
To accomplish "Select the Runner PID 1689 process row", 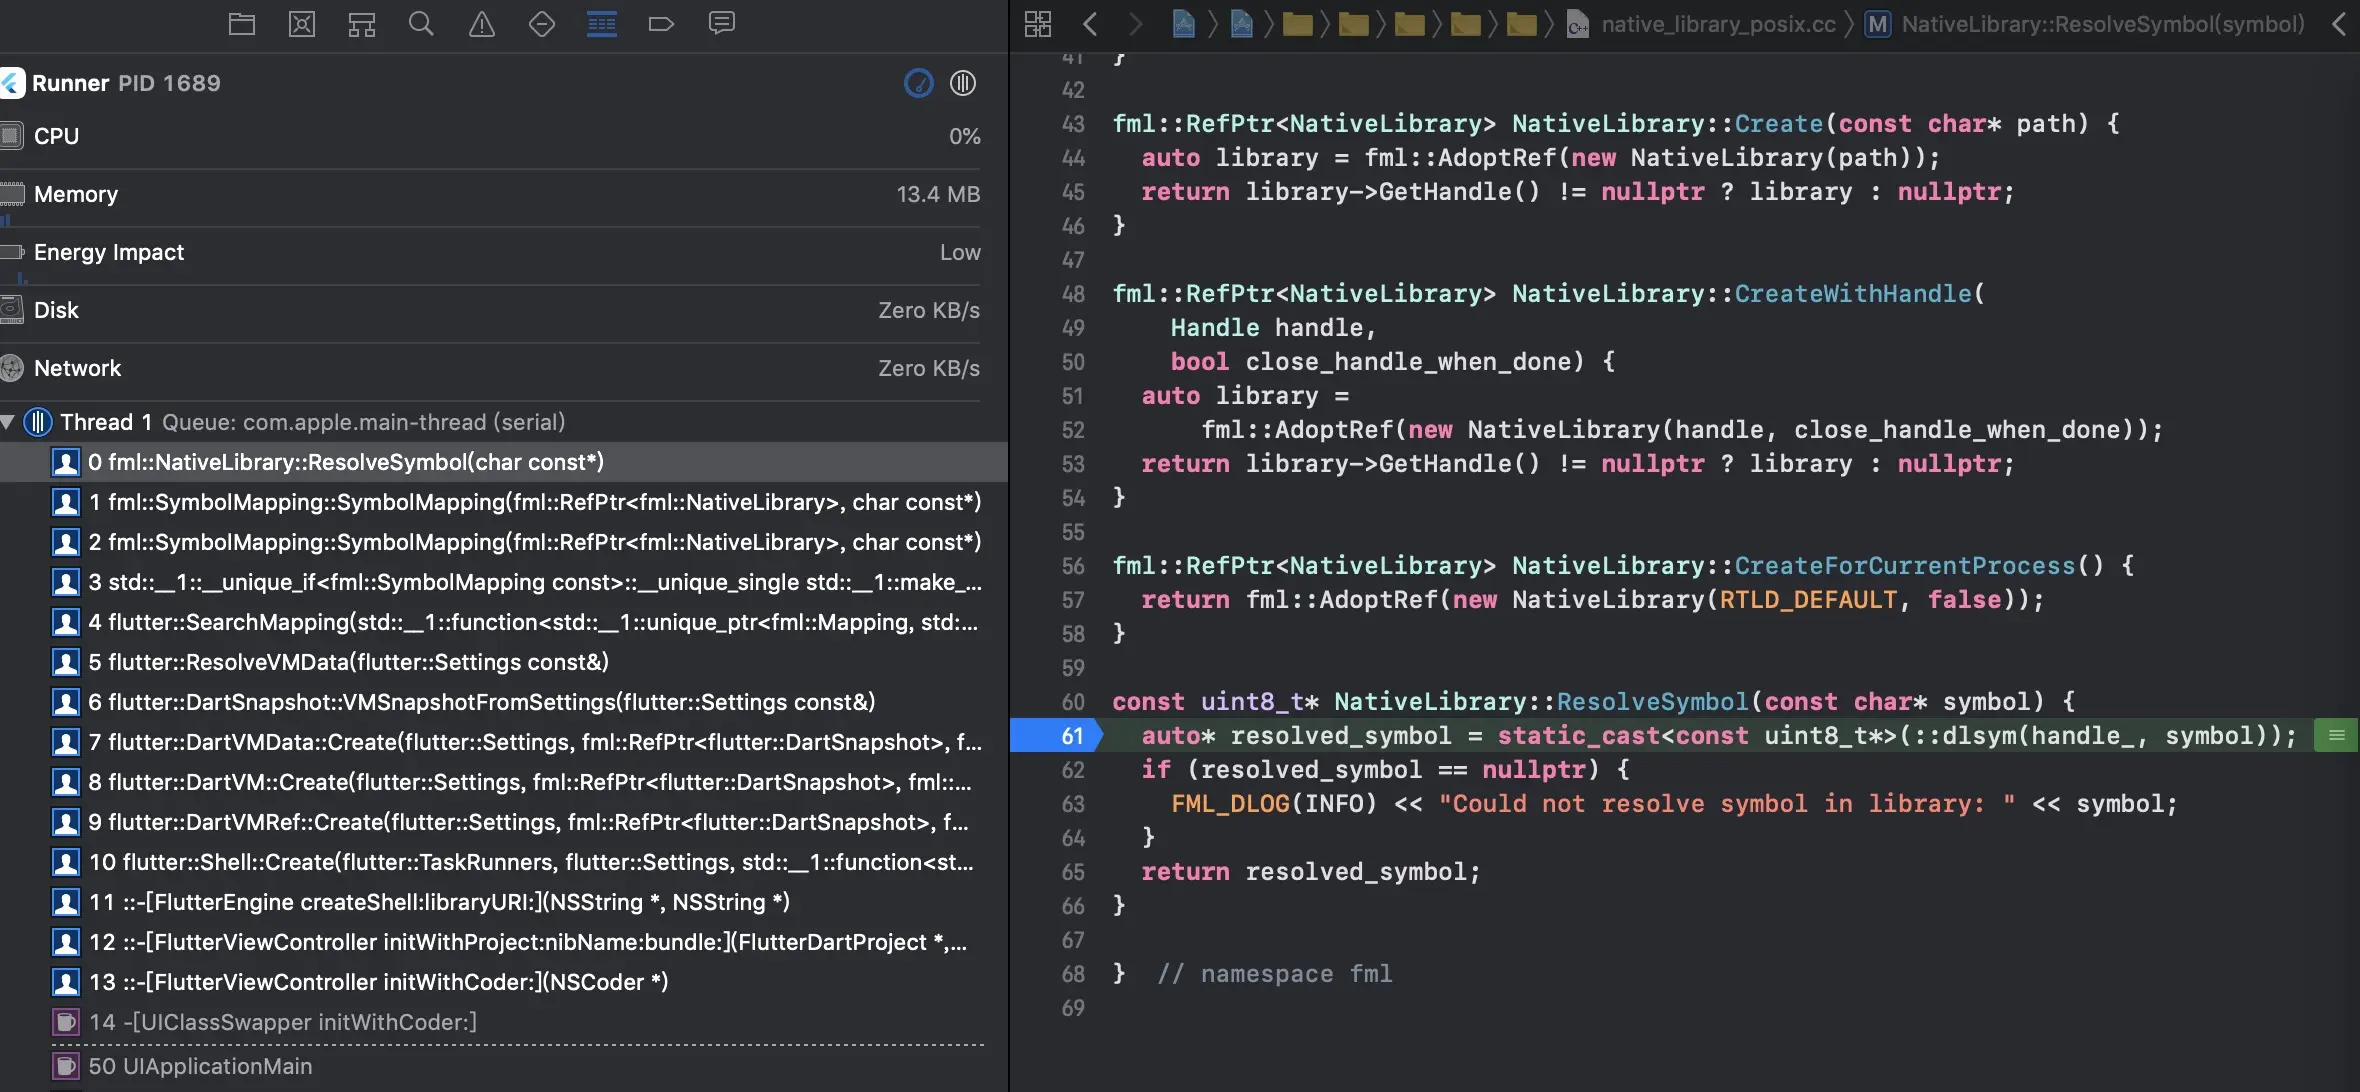I will 490,83.
